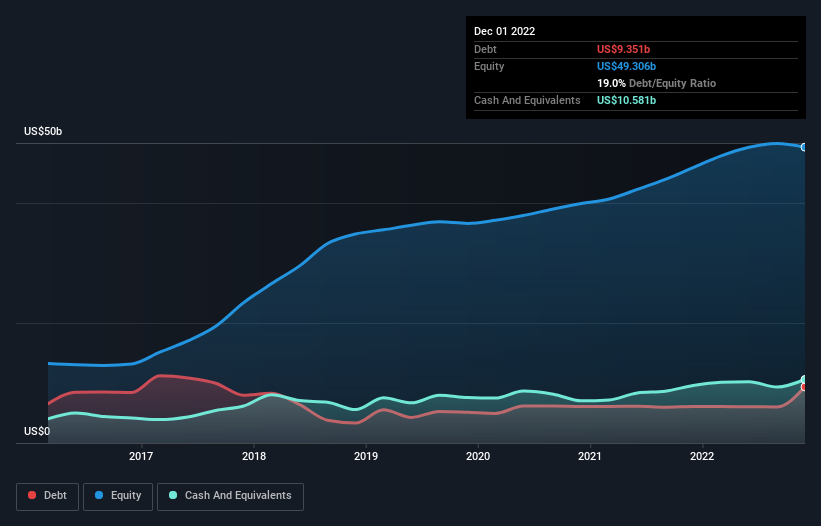Click the 2022 x-axis label
821x526 pixels.
[x=702, y=456]
